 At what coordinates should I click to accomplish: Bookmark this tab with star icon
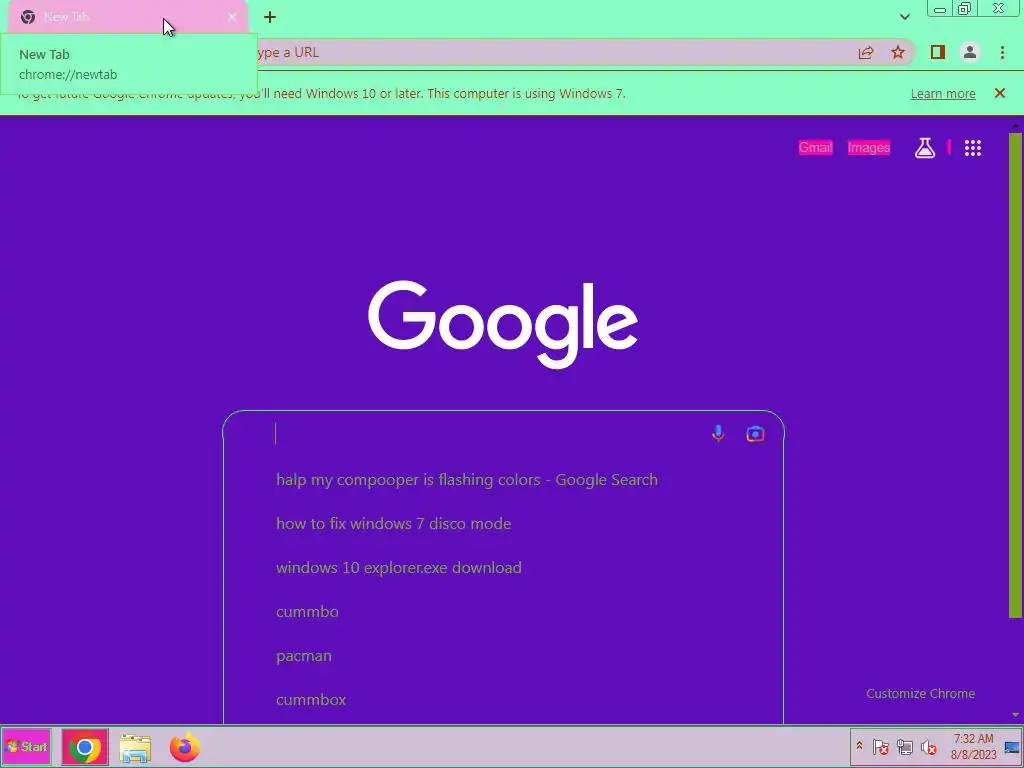click(x=898, y=52)
